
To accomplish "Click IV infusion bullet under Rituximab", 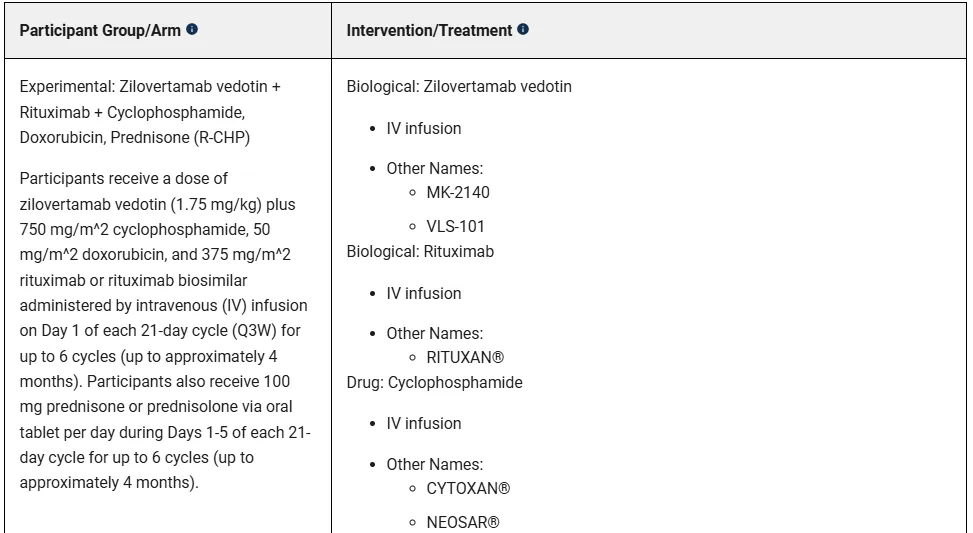I will coord(424,294).
